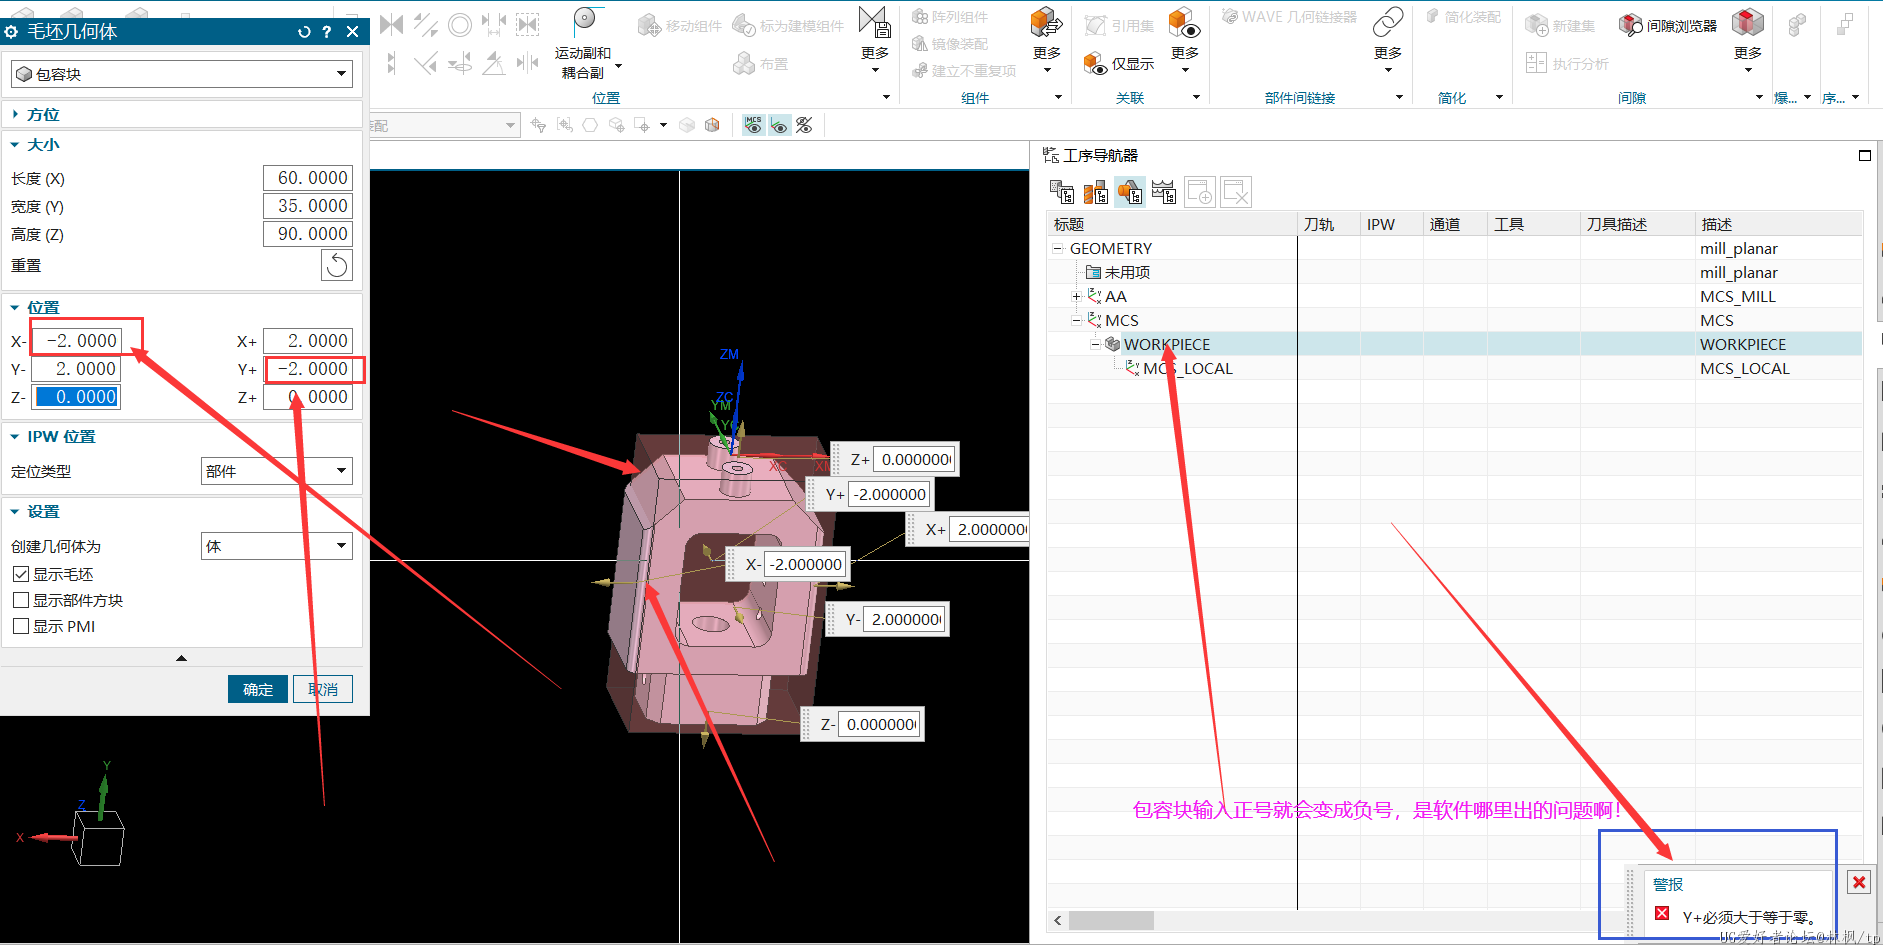Collapse the Position (位置) section
Screen dimensions: 1883x949
point(15,308)
